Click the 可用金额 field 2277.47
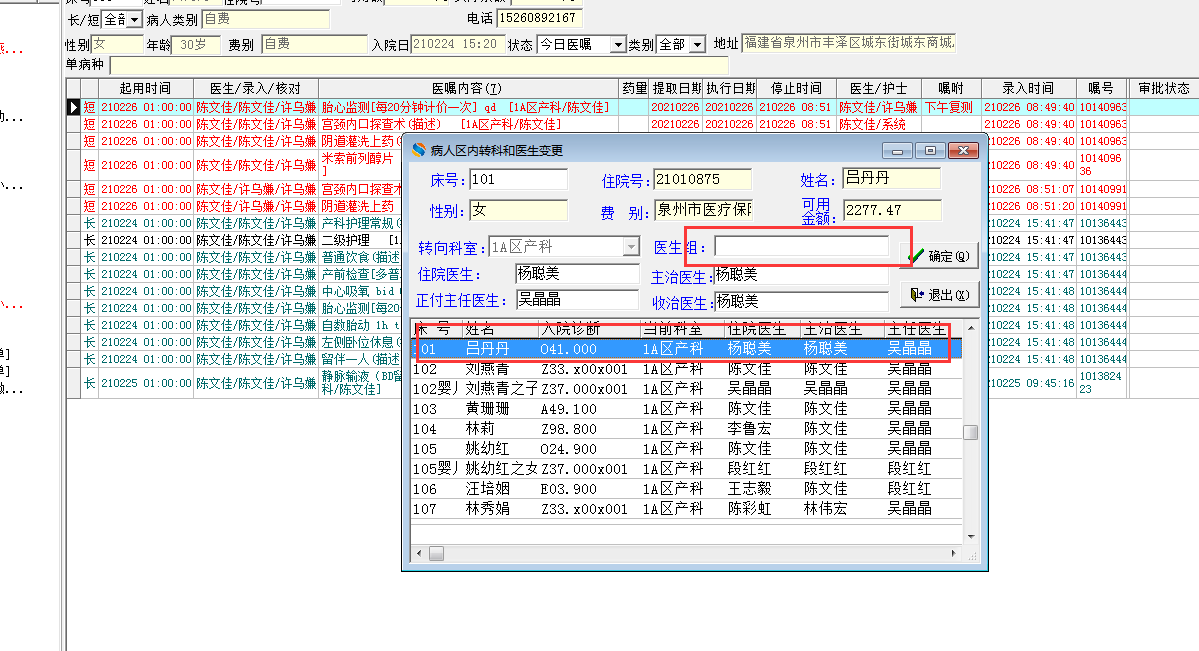The width and height of the screenshot is (1199, 651). click(892, 210)
